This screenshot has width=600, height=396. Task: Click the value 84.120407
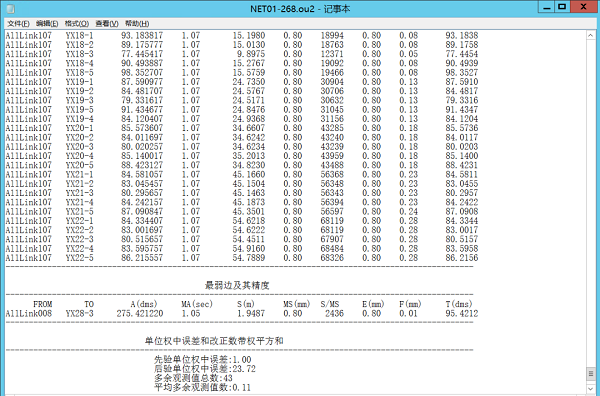pos(142,119)
